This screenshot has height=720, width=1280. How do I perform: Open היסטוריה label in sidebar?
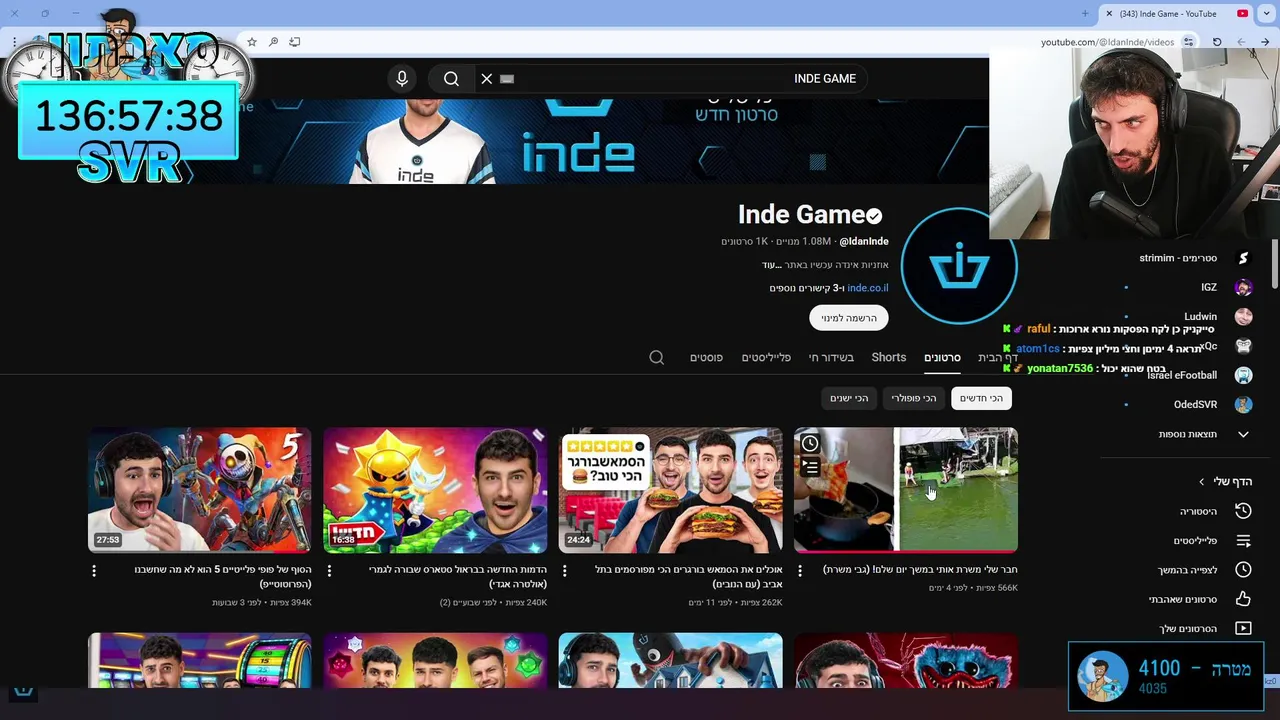tap(1198, 511)
